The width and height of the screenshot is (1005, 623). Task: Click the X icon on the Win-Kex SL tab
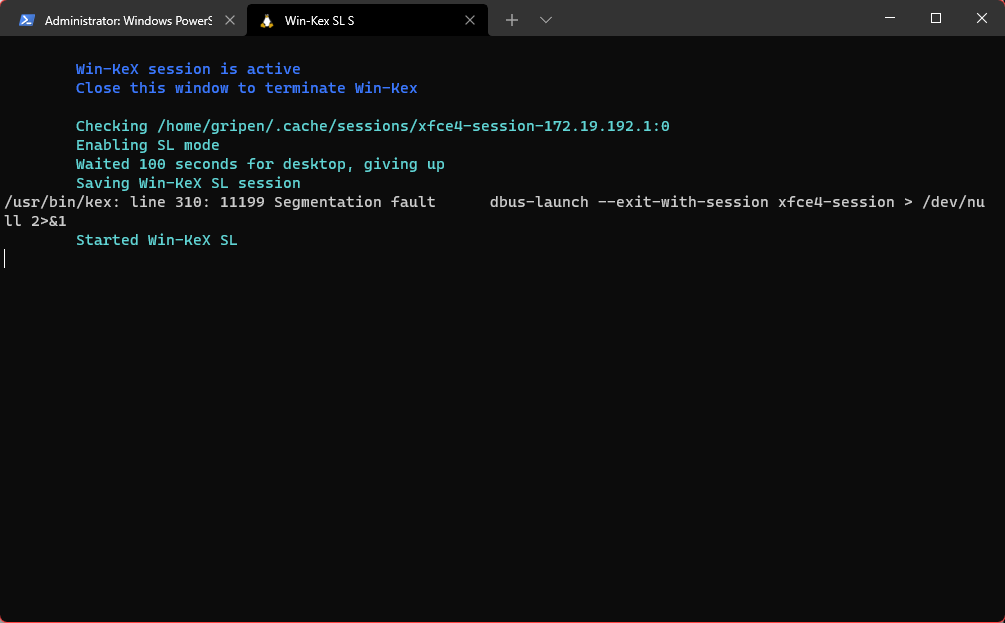(470, 19)
